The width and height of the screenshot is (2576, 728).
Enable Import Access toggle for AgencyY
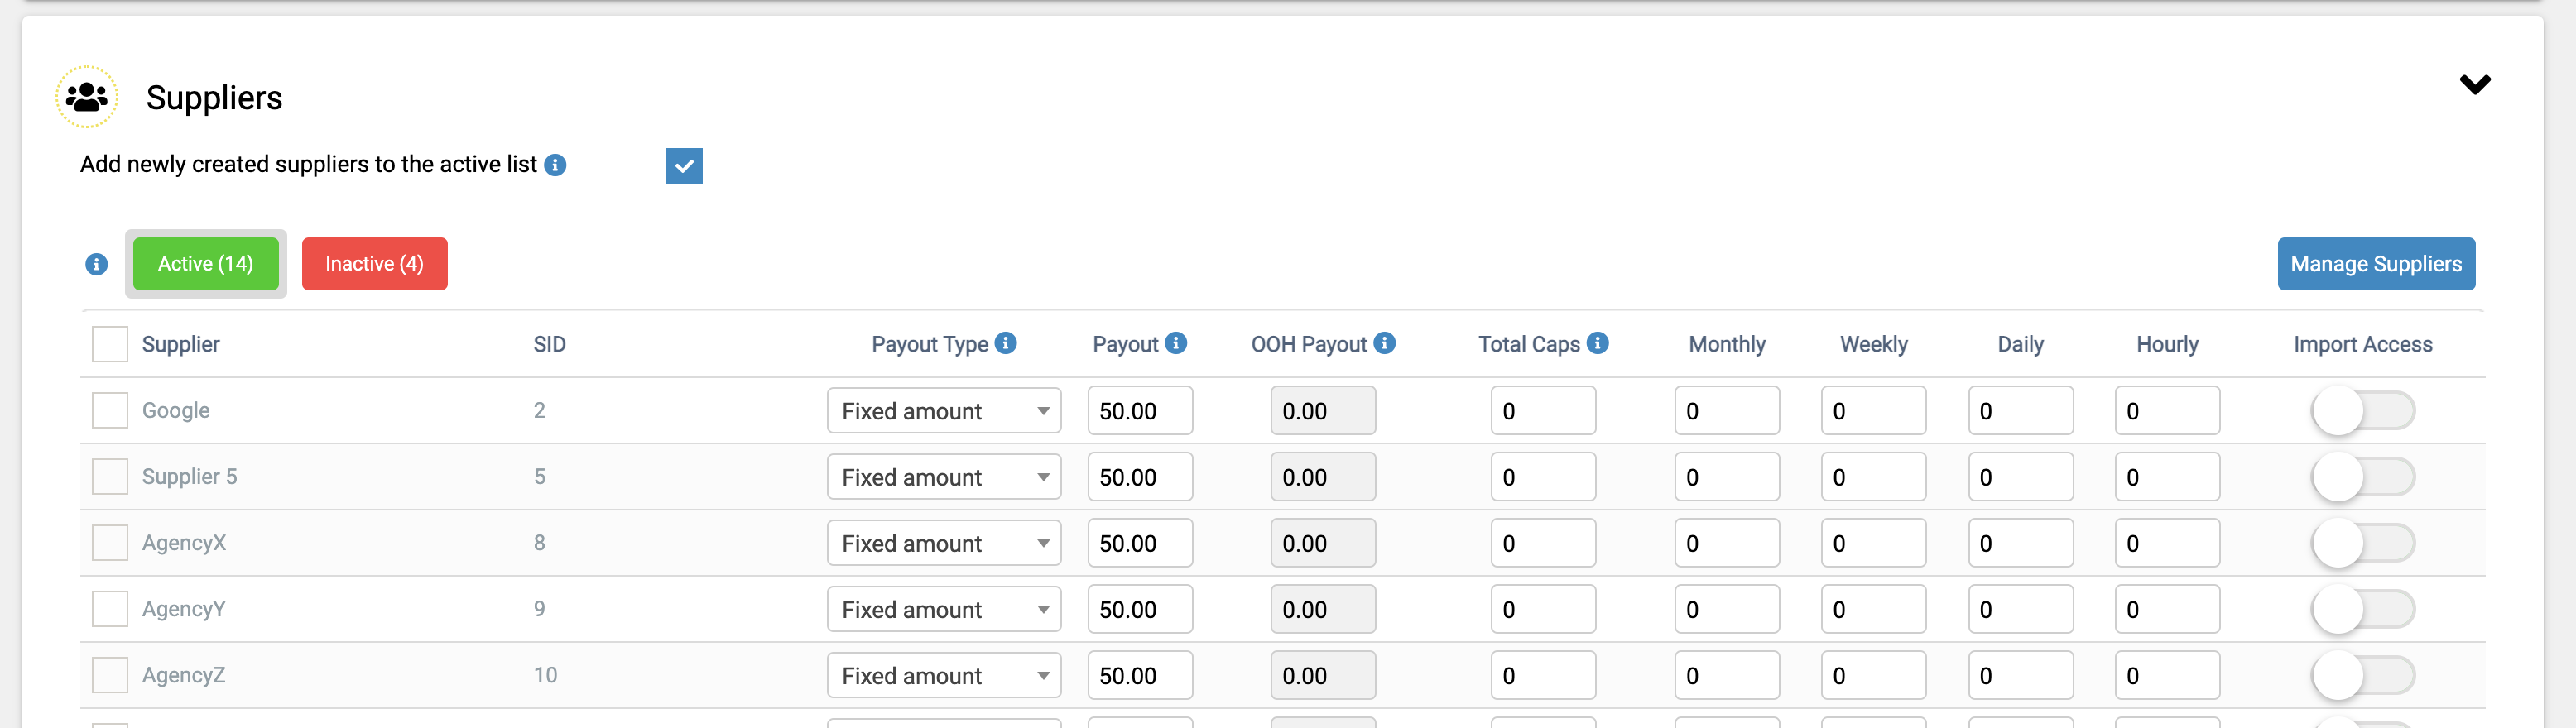pos(2363,609)
